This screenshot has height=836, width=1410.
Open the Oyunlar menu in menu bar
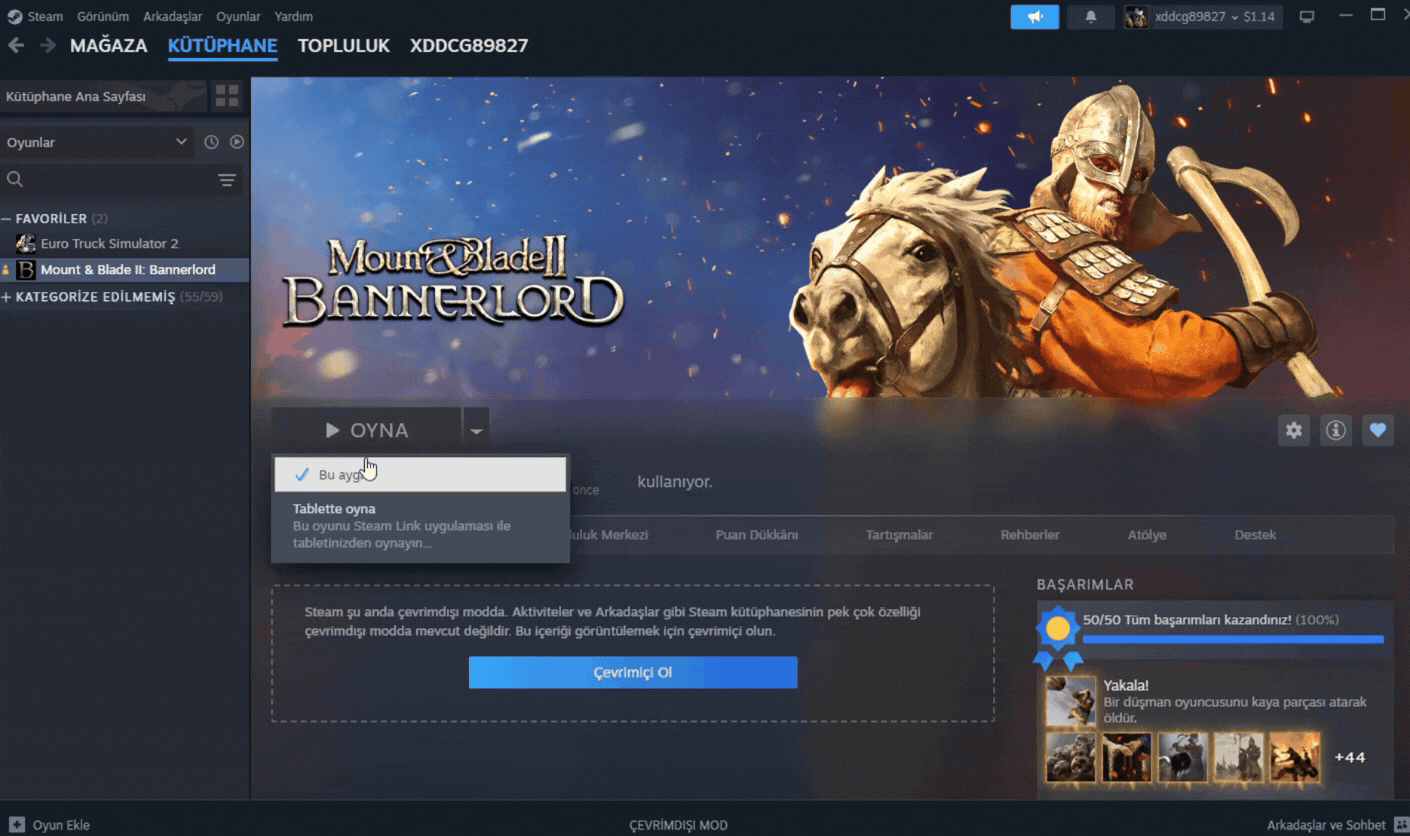tap(238, 16)
